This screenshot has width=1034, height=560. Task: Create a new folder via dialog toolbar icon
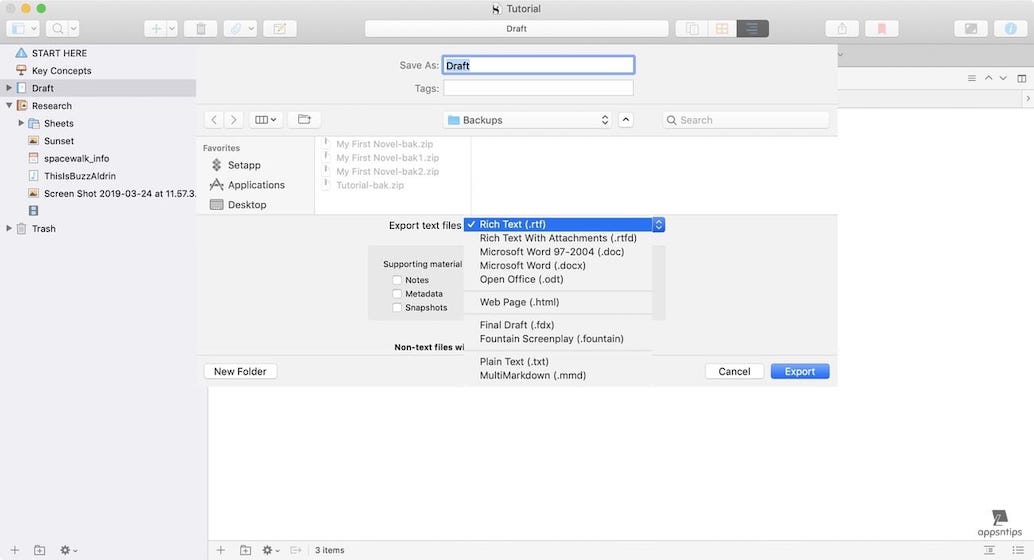(x=304, y=120)
